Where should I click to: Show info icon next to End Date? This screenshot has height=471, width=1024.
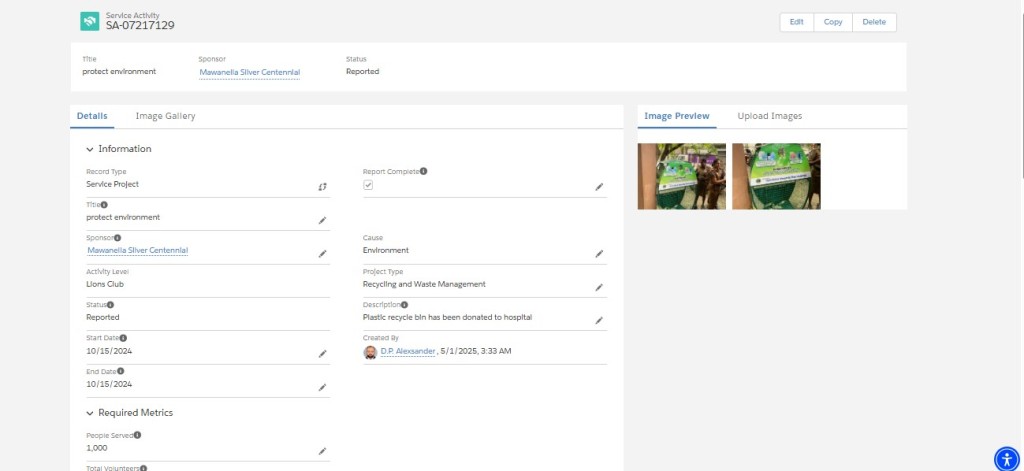[121, 371]
